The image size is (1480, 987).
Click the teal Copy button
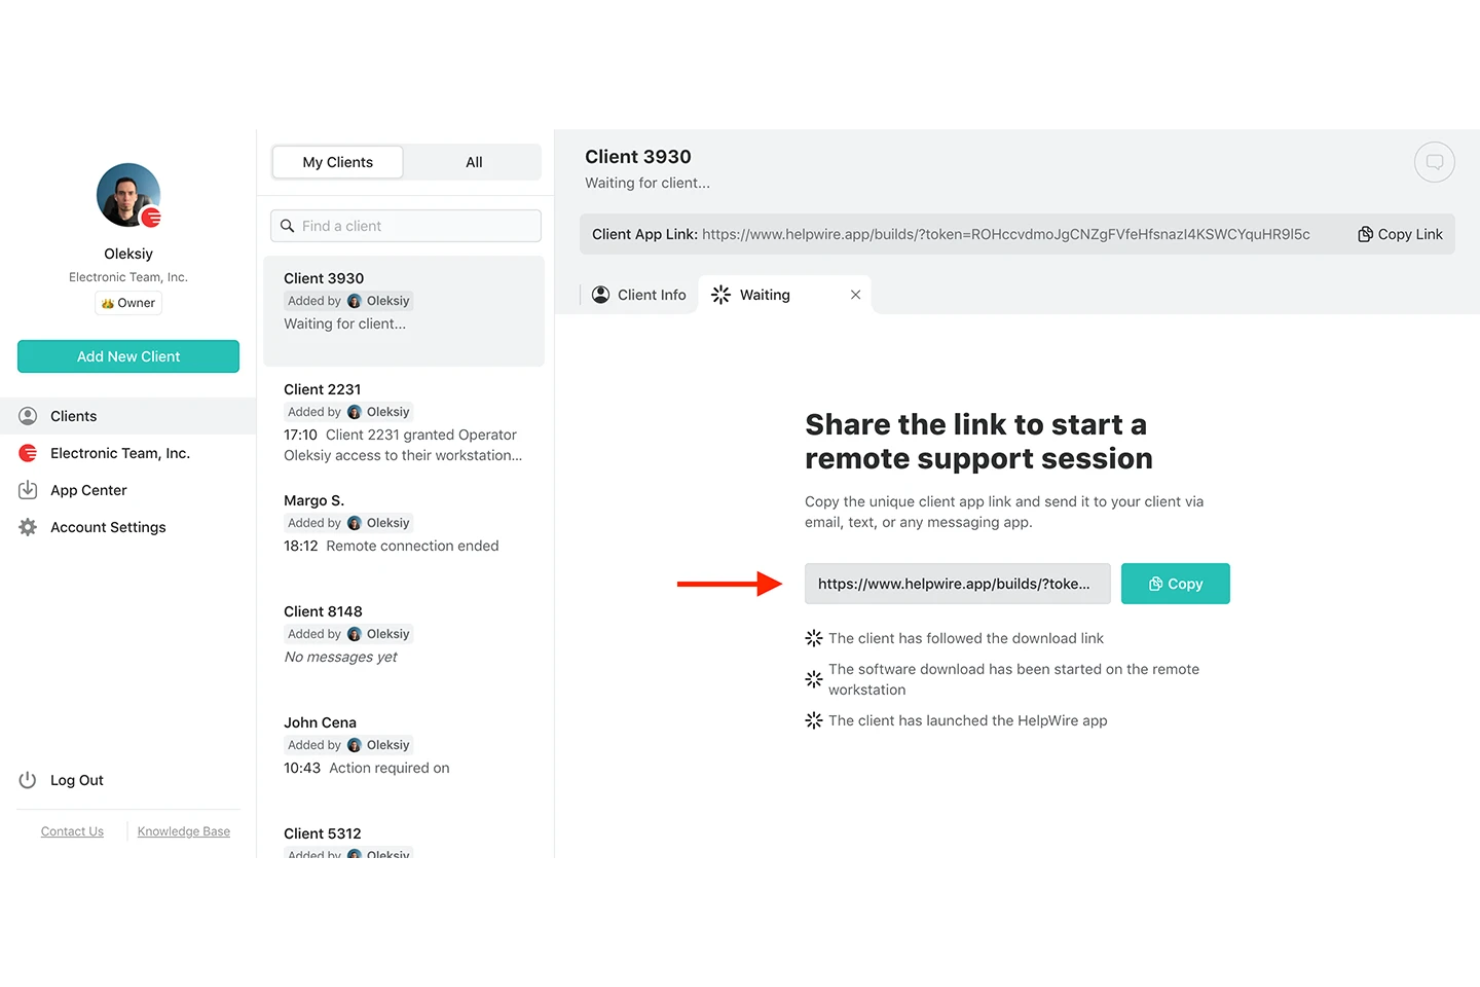point(1175,584)
